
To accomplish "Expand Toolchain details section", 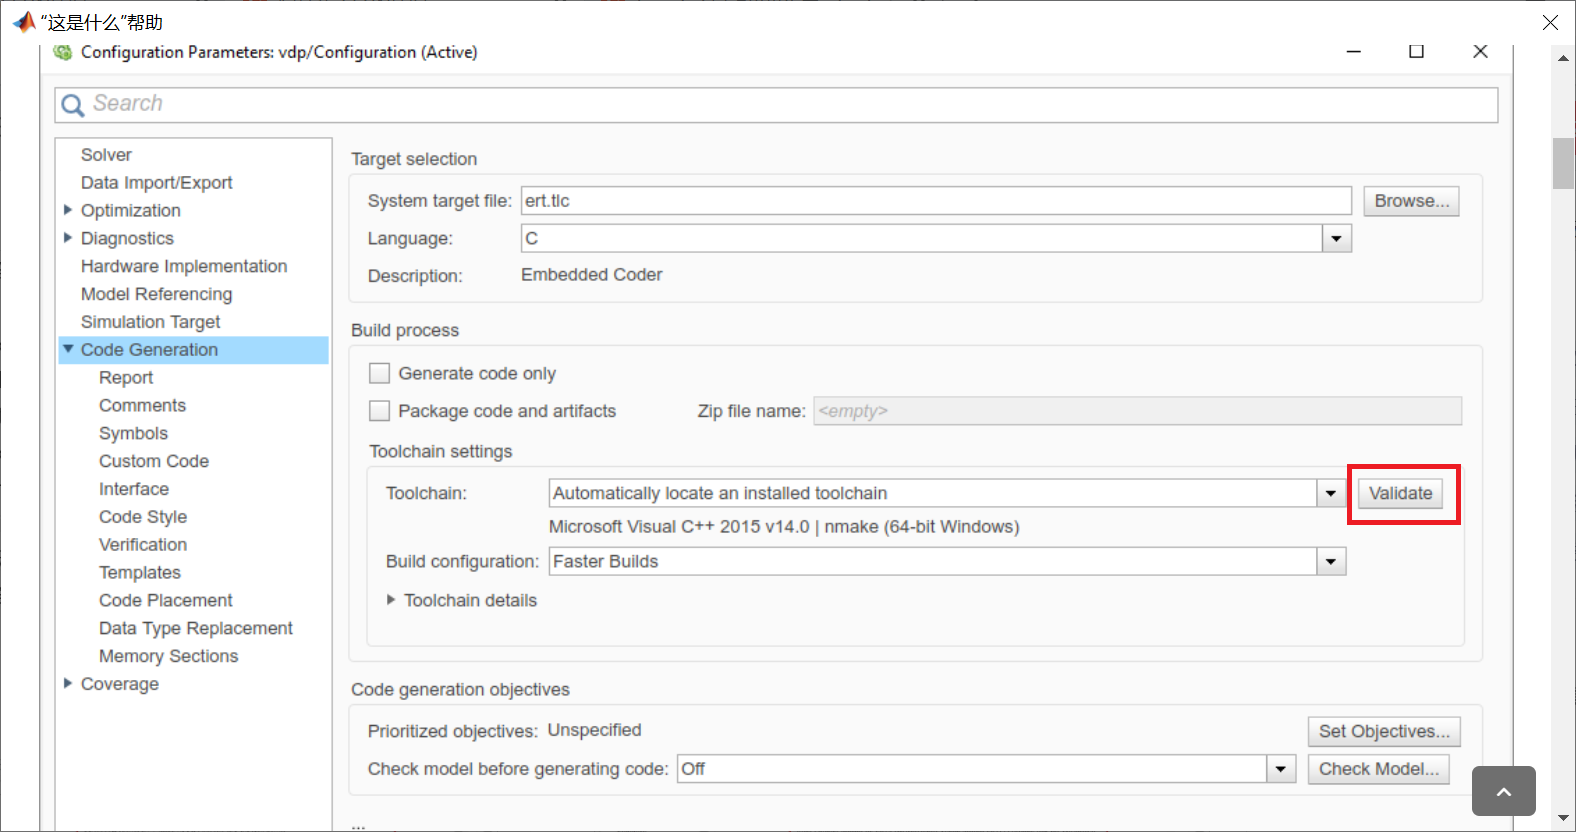I will click(391, 600).
